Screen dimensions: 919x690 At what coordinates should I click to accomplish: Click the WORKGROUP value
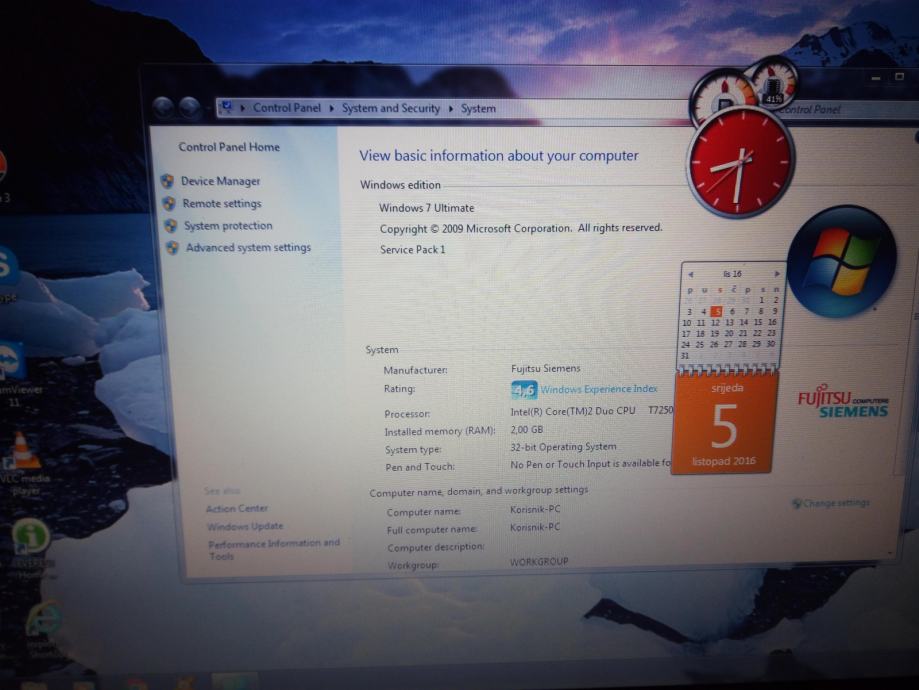(539, 562)
